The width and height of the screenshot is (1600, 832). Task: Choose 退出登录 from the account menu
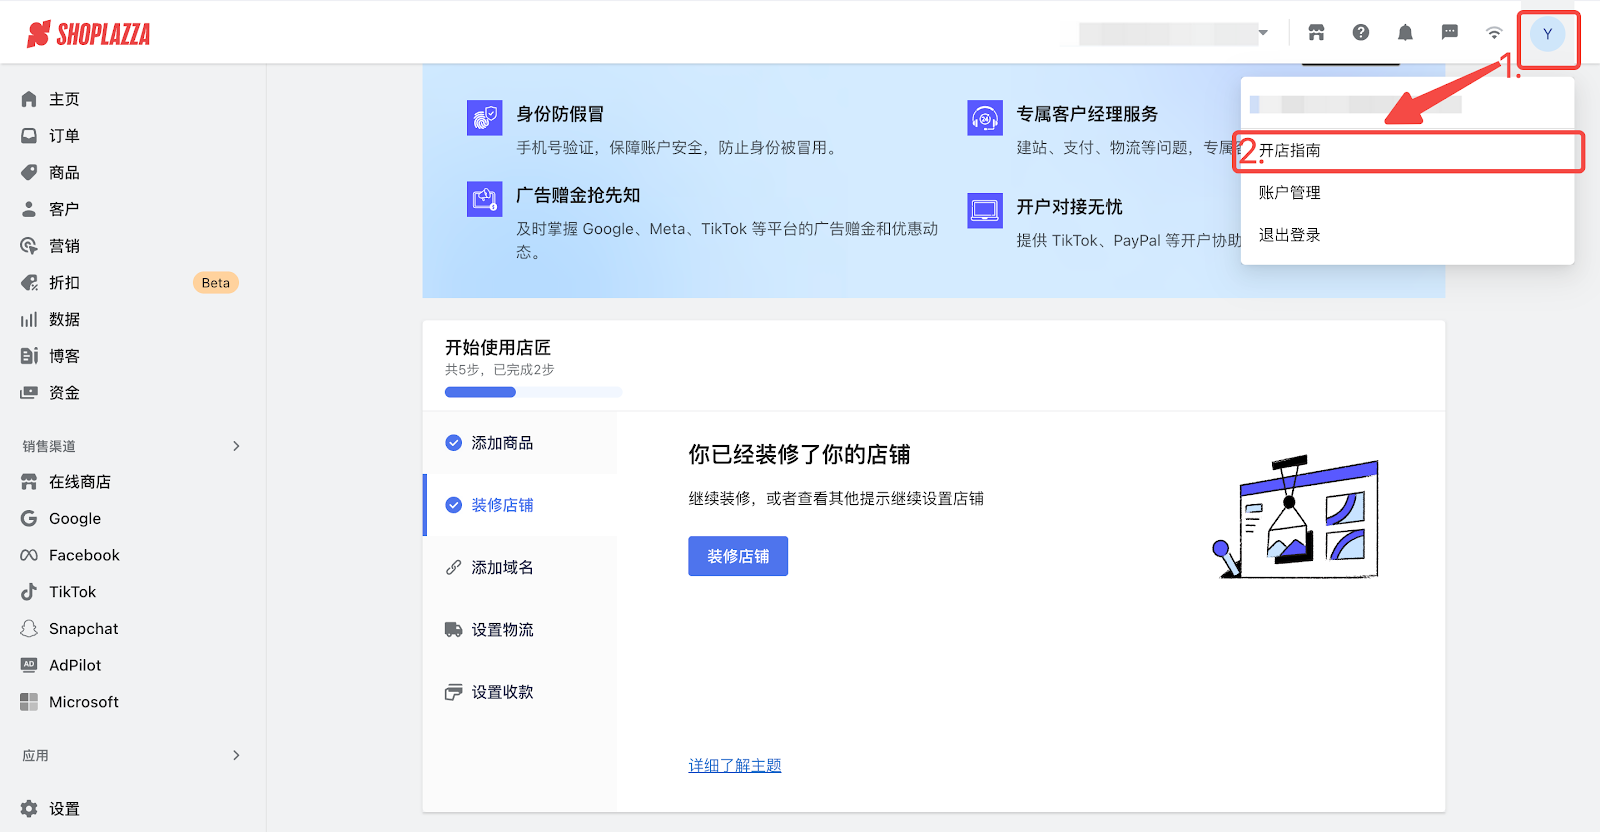(x=1289, y=235)
